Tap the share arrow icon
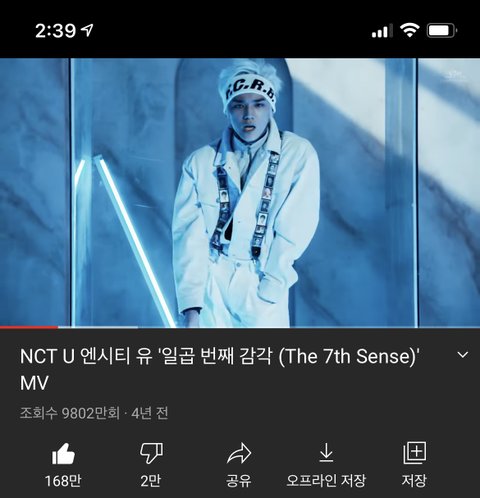This screenshot has height=498, width=480. coord(239,453)
